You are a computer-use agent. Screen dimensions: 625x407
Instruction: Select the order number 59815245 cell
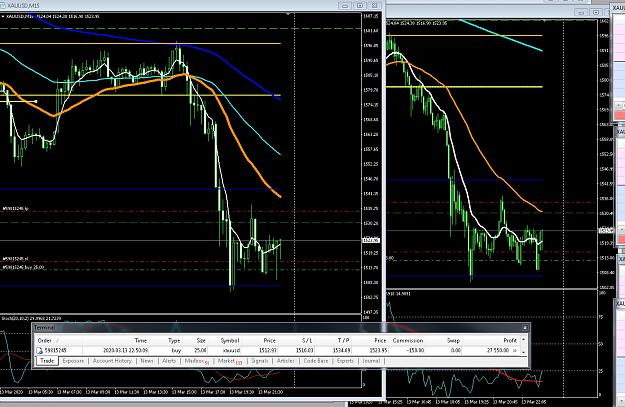click(x=55, y=350)
